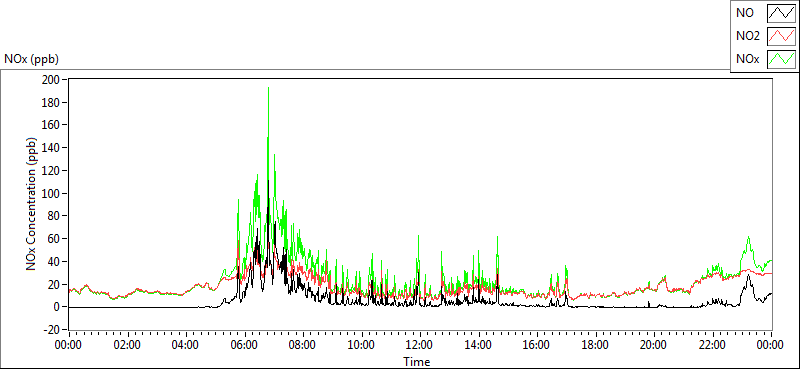
Task: Click the 20:00 time axis label
Action: [x=654, y=344]
